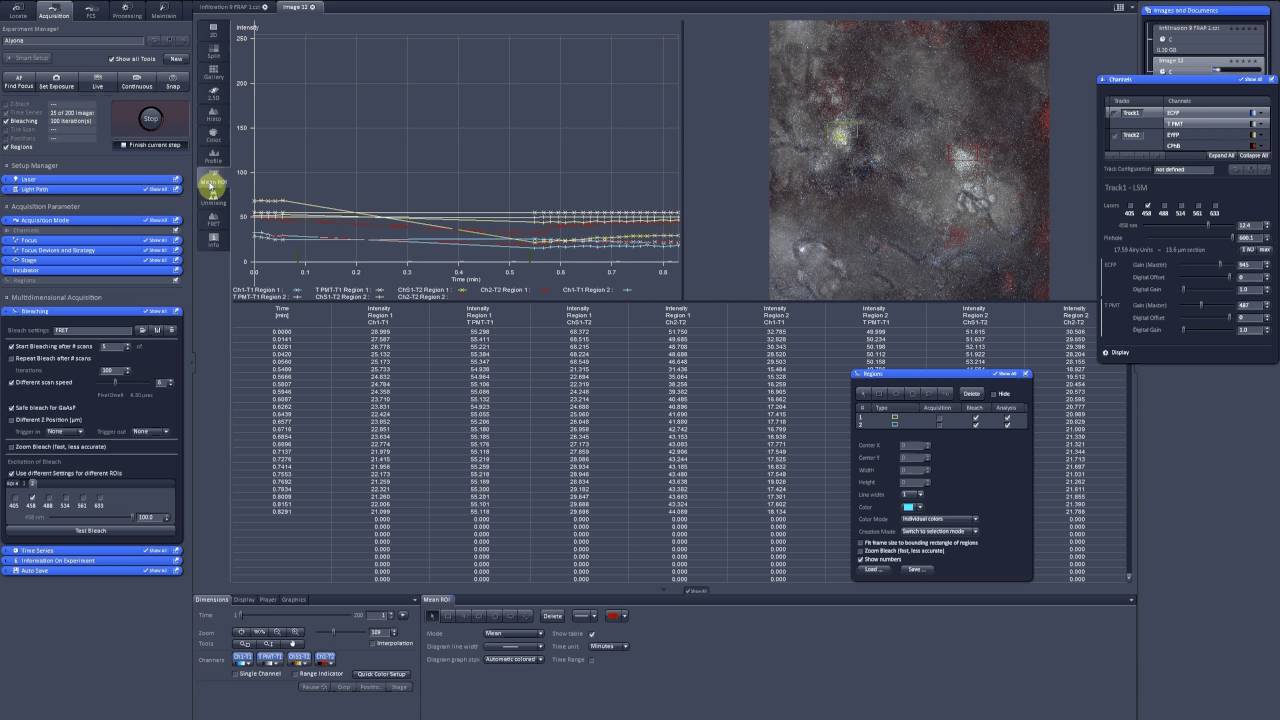Click the Test Bleach button
This screenshot has height=720, width=1280.
click(x=91, y=530)
